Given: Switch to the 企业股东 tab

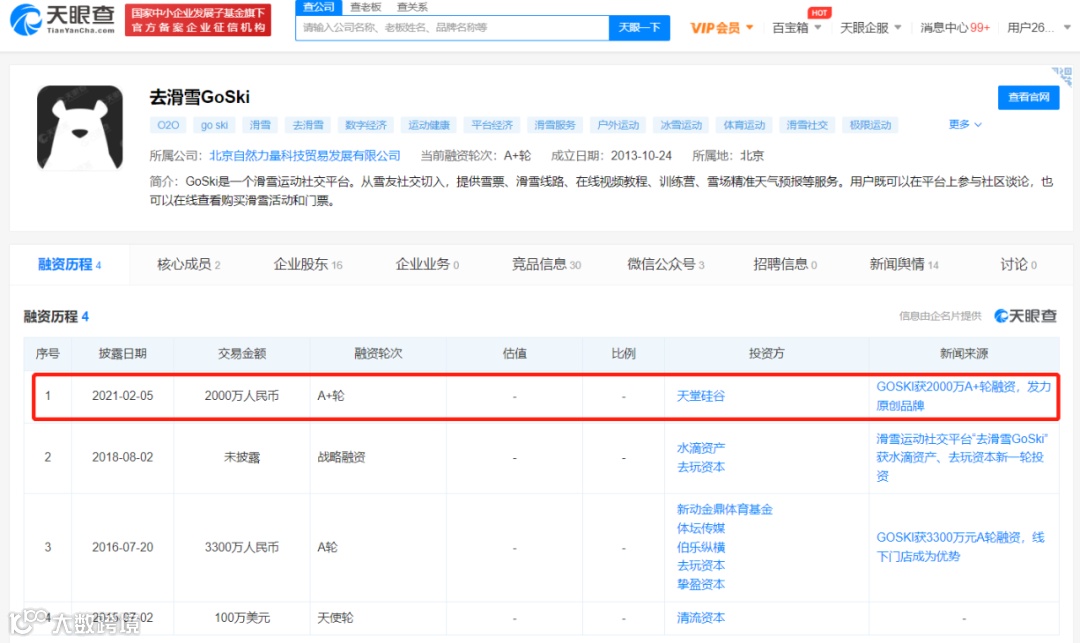Looking at the screenshot, I should [307, 264].
